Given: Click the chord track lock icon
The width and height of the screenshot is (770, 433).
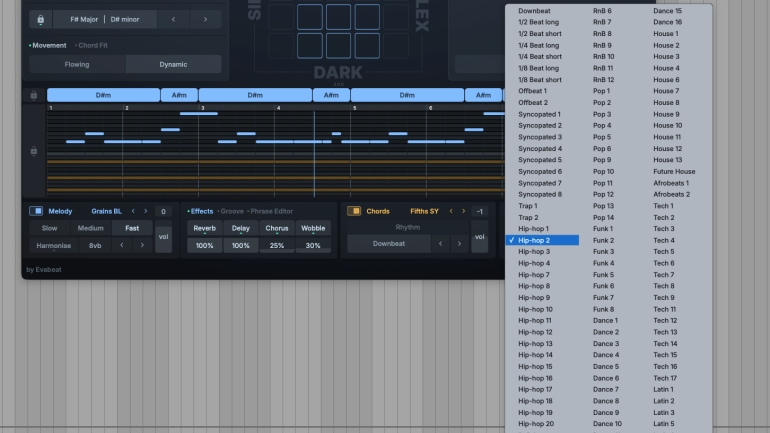Looking at the screenshot, I should pyautogui.click(x=33, y=96).
